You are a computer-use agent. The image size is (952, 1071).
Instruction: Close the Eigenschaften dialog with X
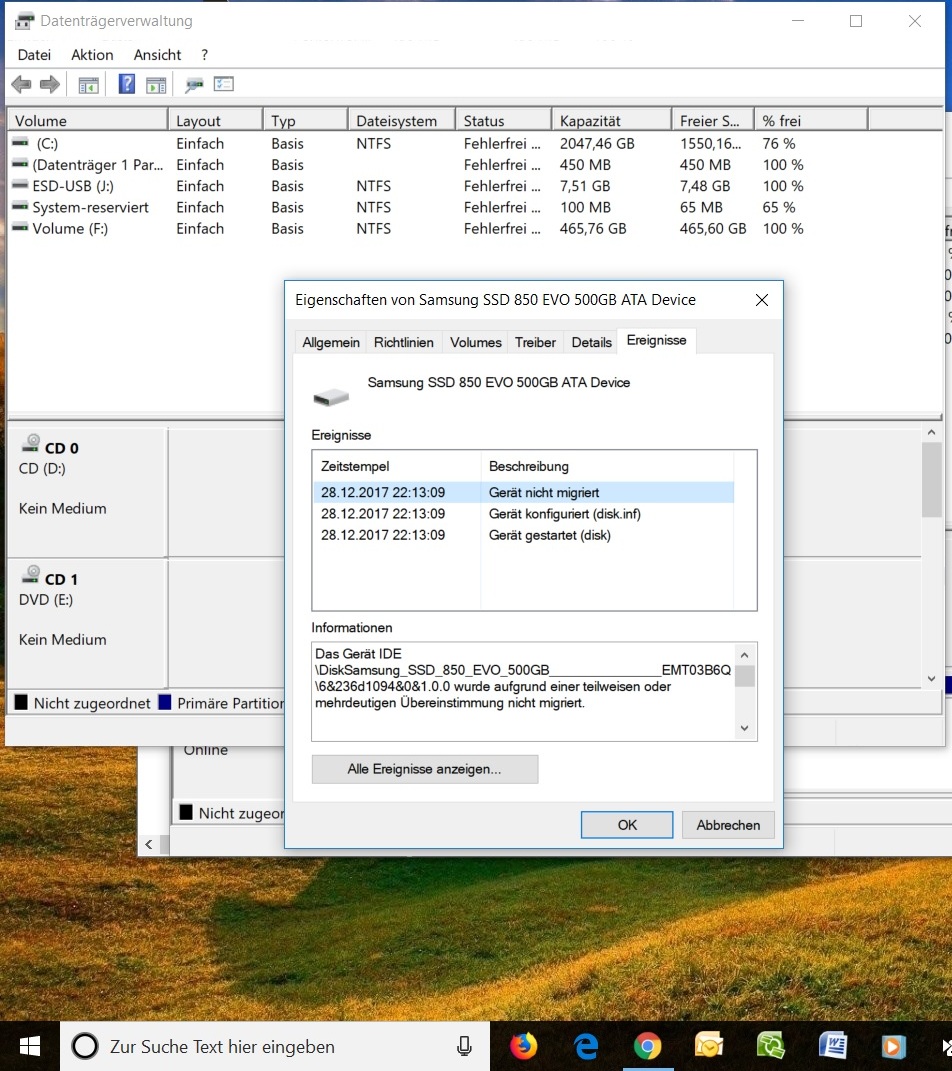click(x=762, y=300)
